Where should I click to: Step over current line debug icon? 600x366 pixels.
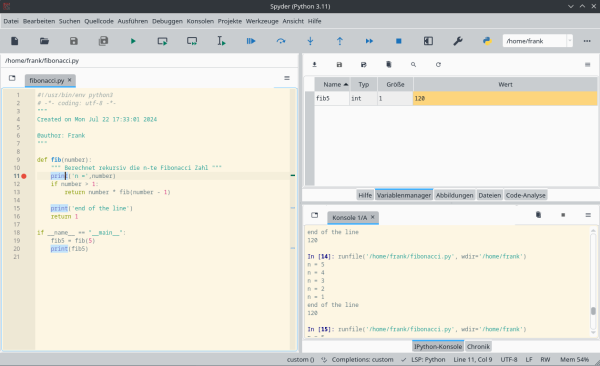pyautogui.click(x=281, y=41)
